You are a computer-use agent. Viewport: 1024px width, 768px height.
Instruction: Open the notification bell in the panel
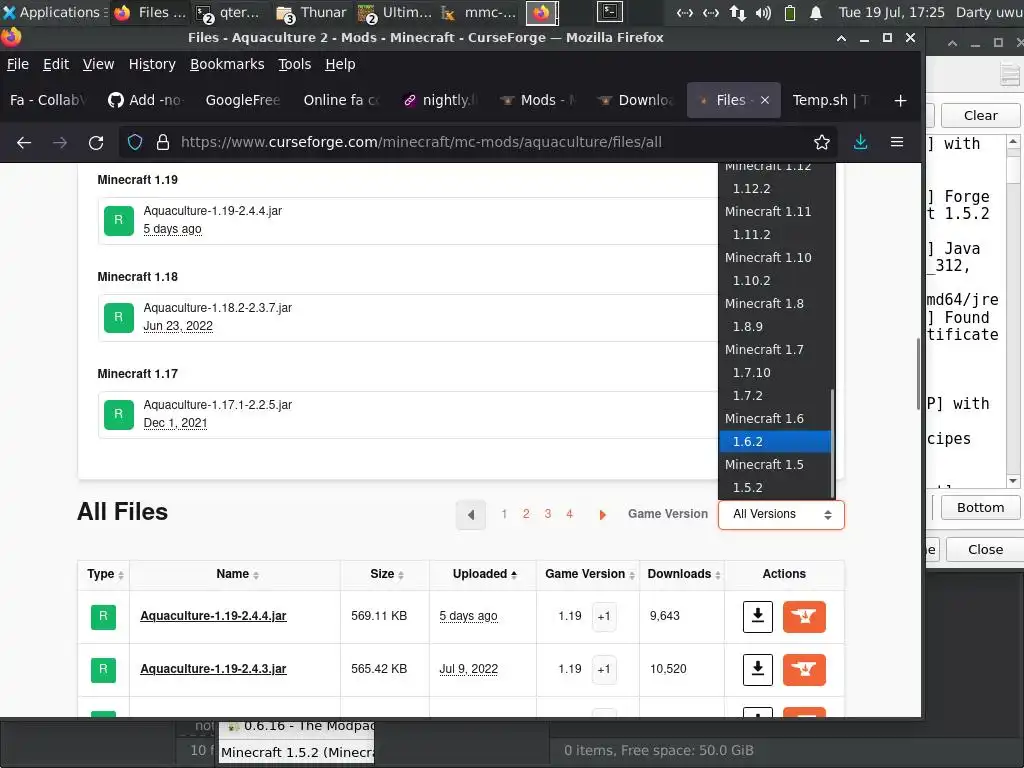tap(816, 12)
